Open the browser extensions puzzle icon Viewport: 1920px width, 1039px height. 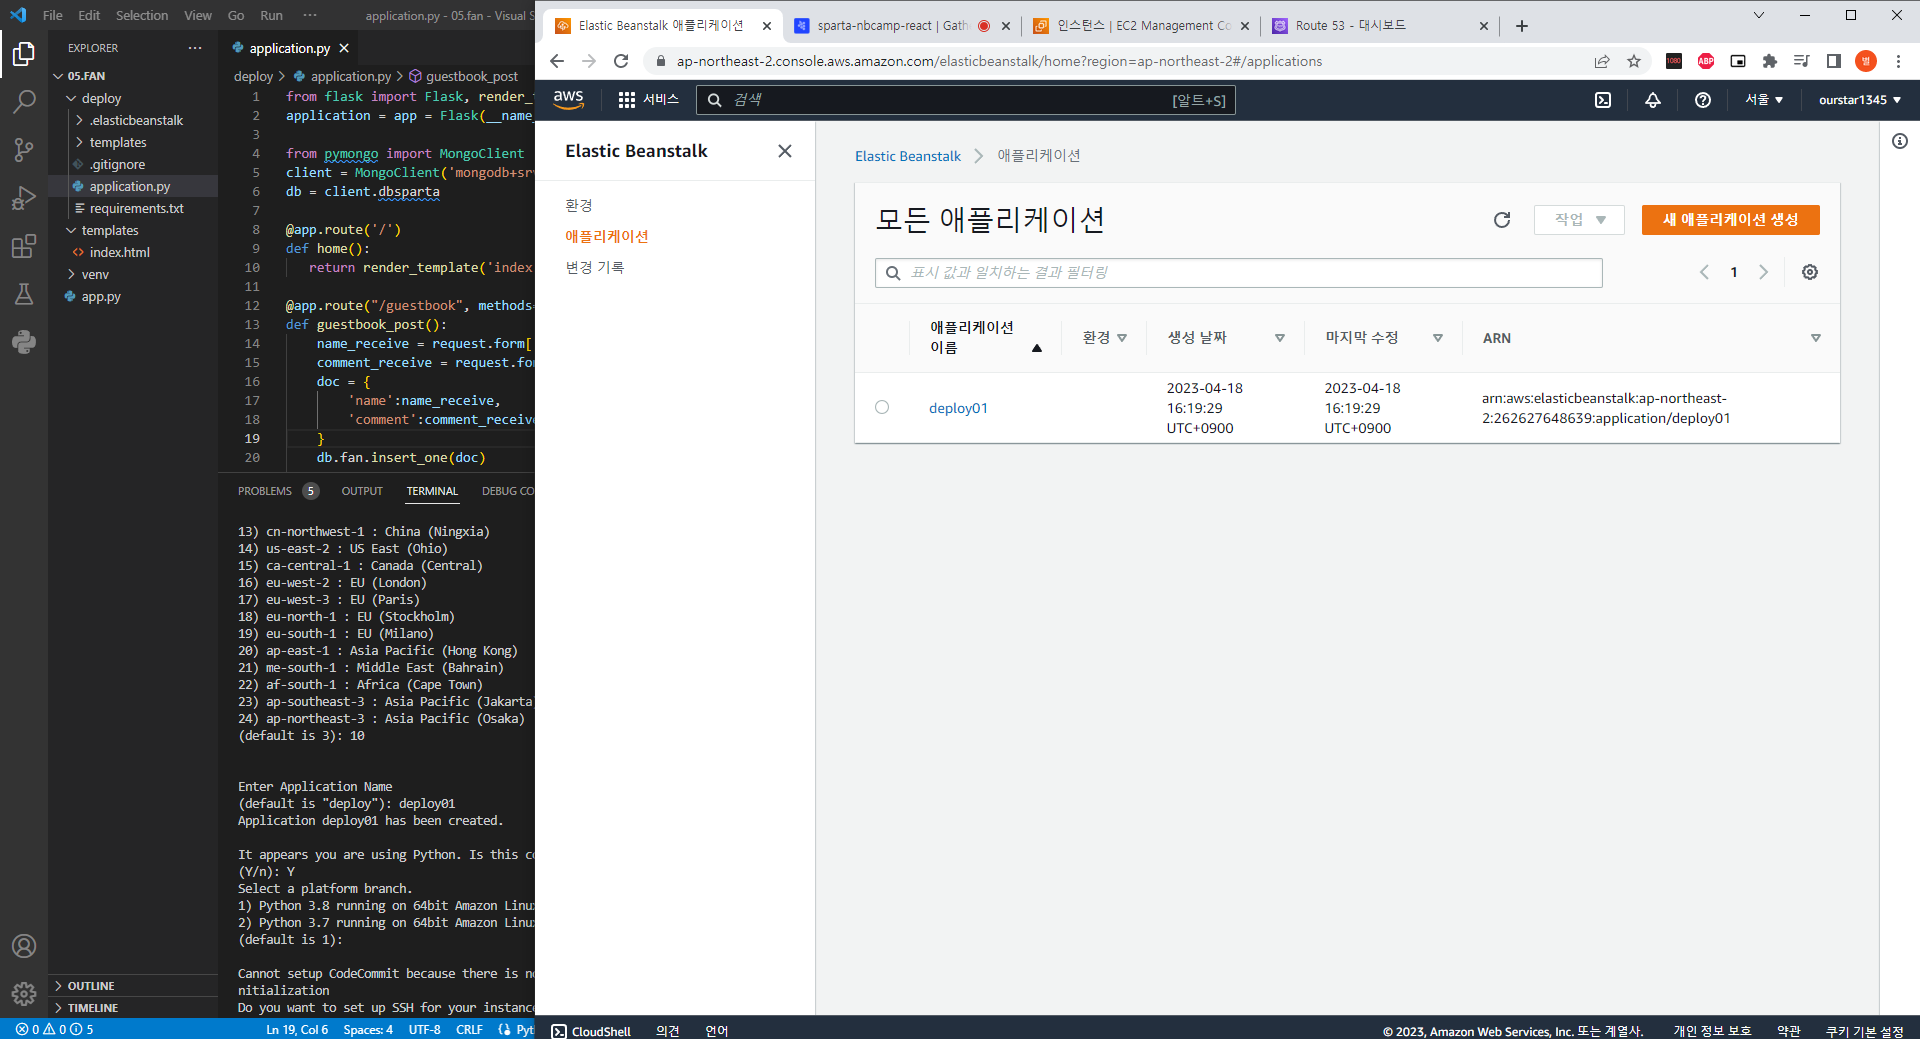pos(1770,61)
